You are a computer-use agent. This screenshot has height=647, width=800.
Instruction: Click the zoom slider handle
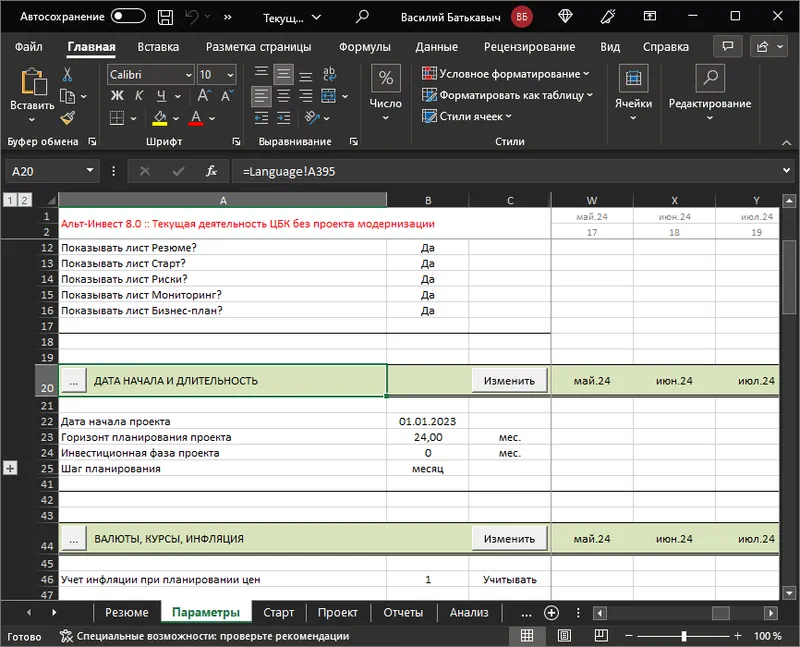tap(684, 636)
